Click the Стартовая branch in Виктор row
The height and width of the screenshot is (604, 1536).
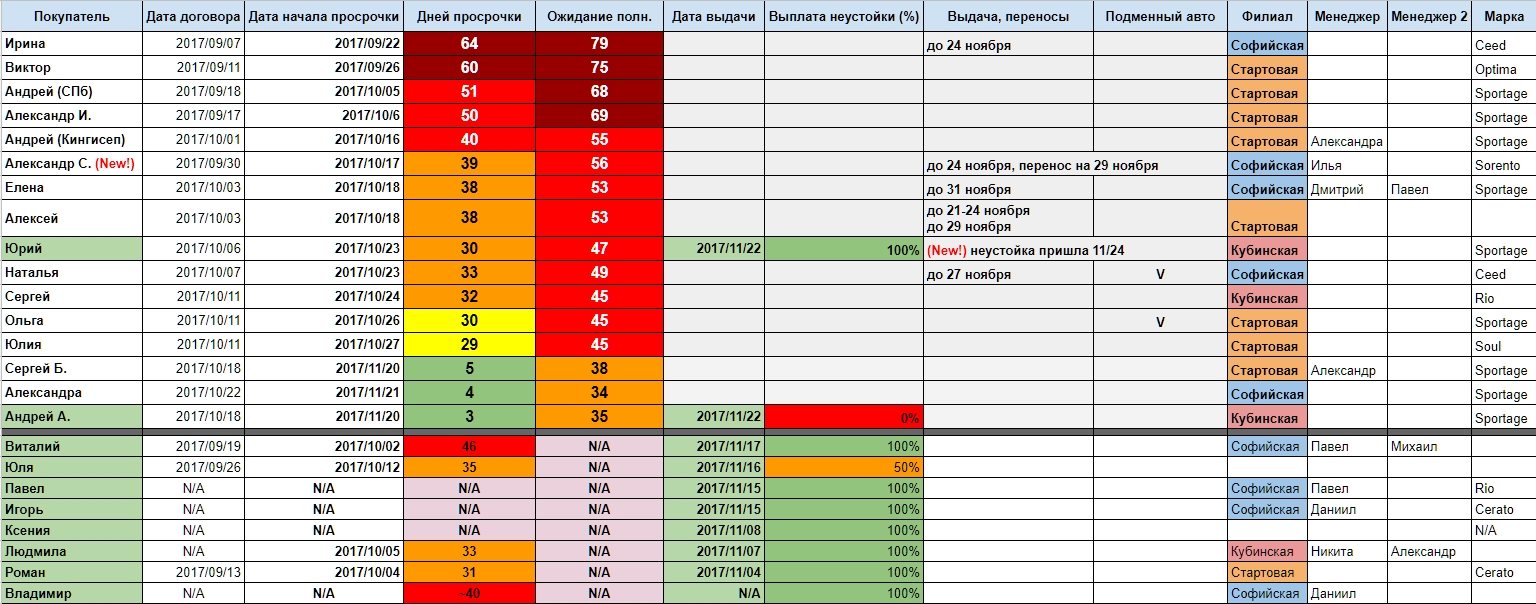click(1267, 68)
